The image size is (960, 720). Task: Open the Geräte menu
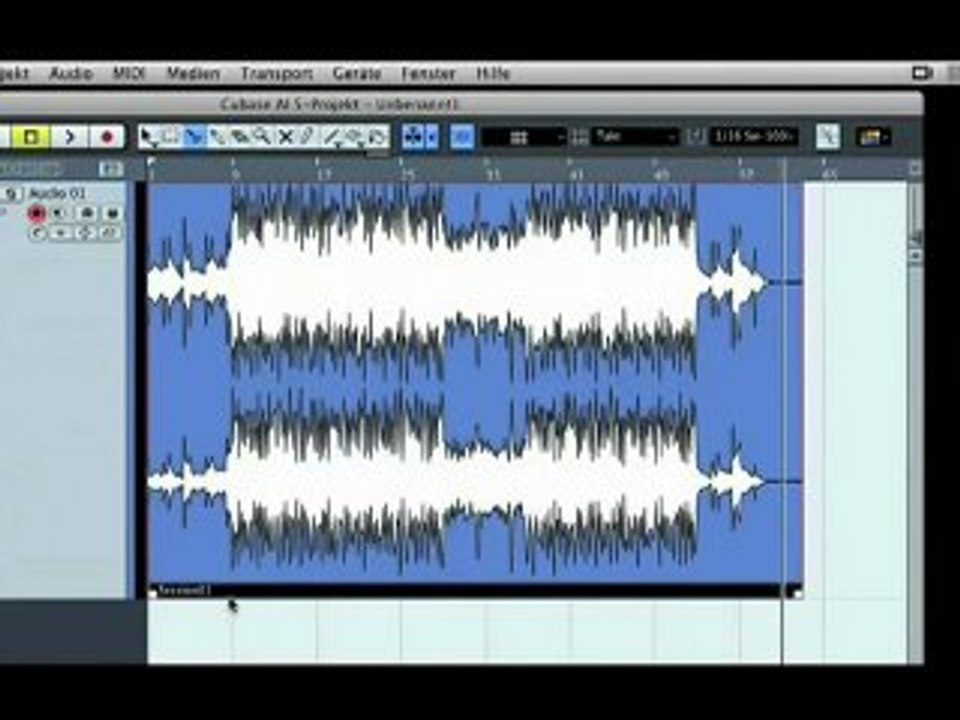click(x=357, y=73)
